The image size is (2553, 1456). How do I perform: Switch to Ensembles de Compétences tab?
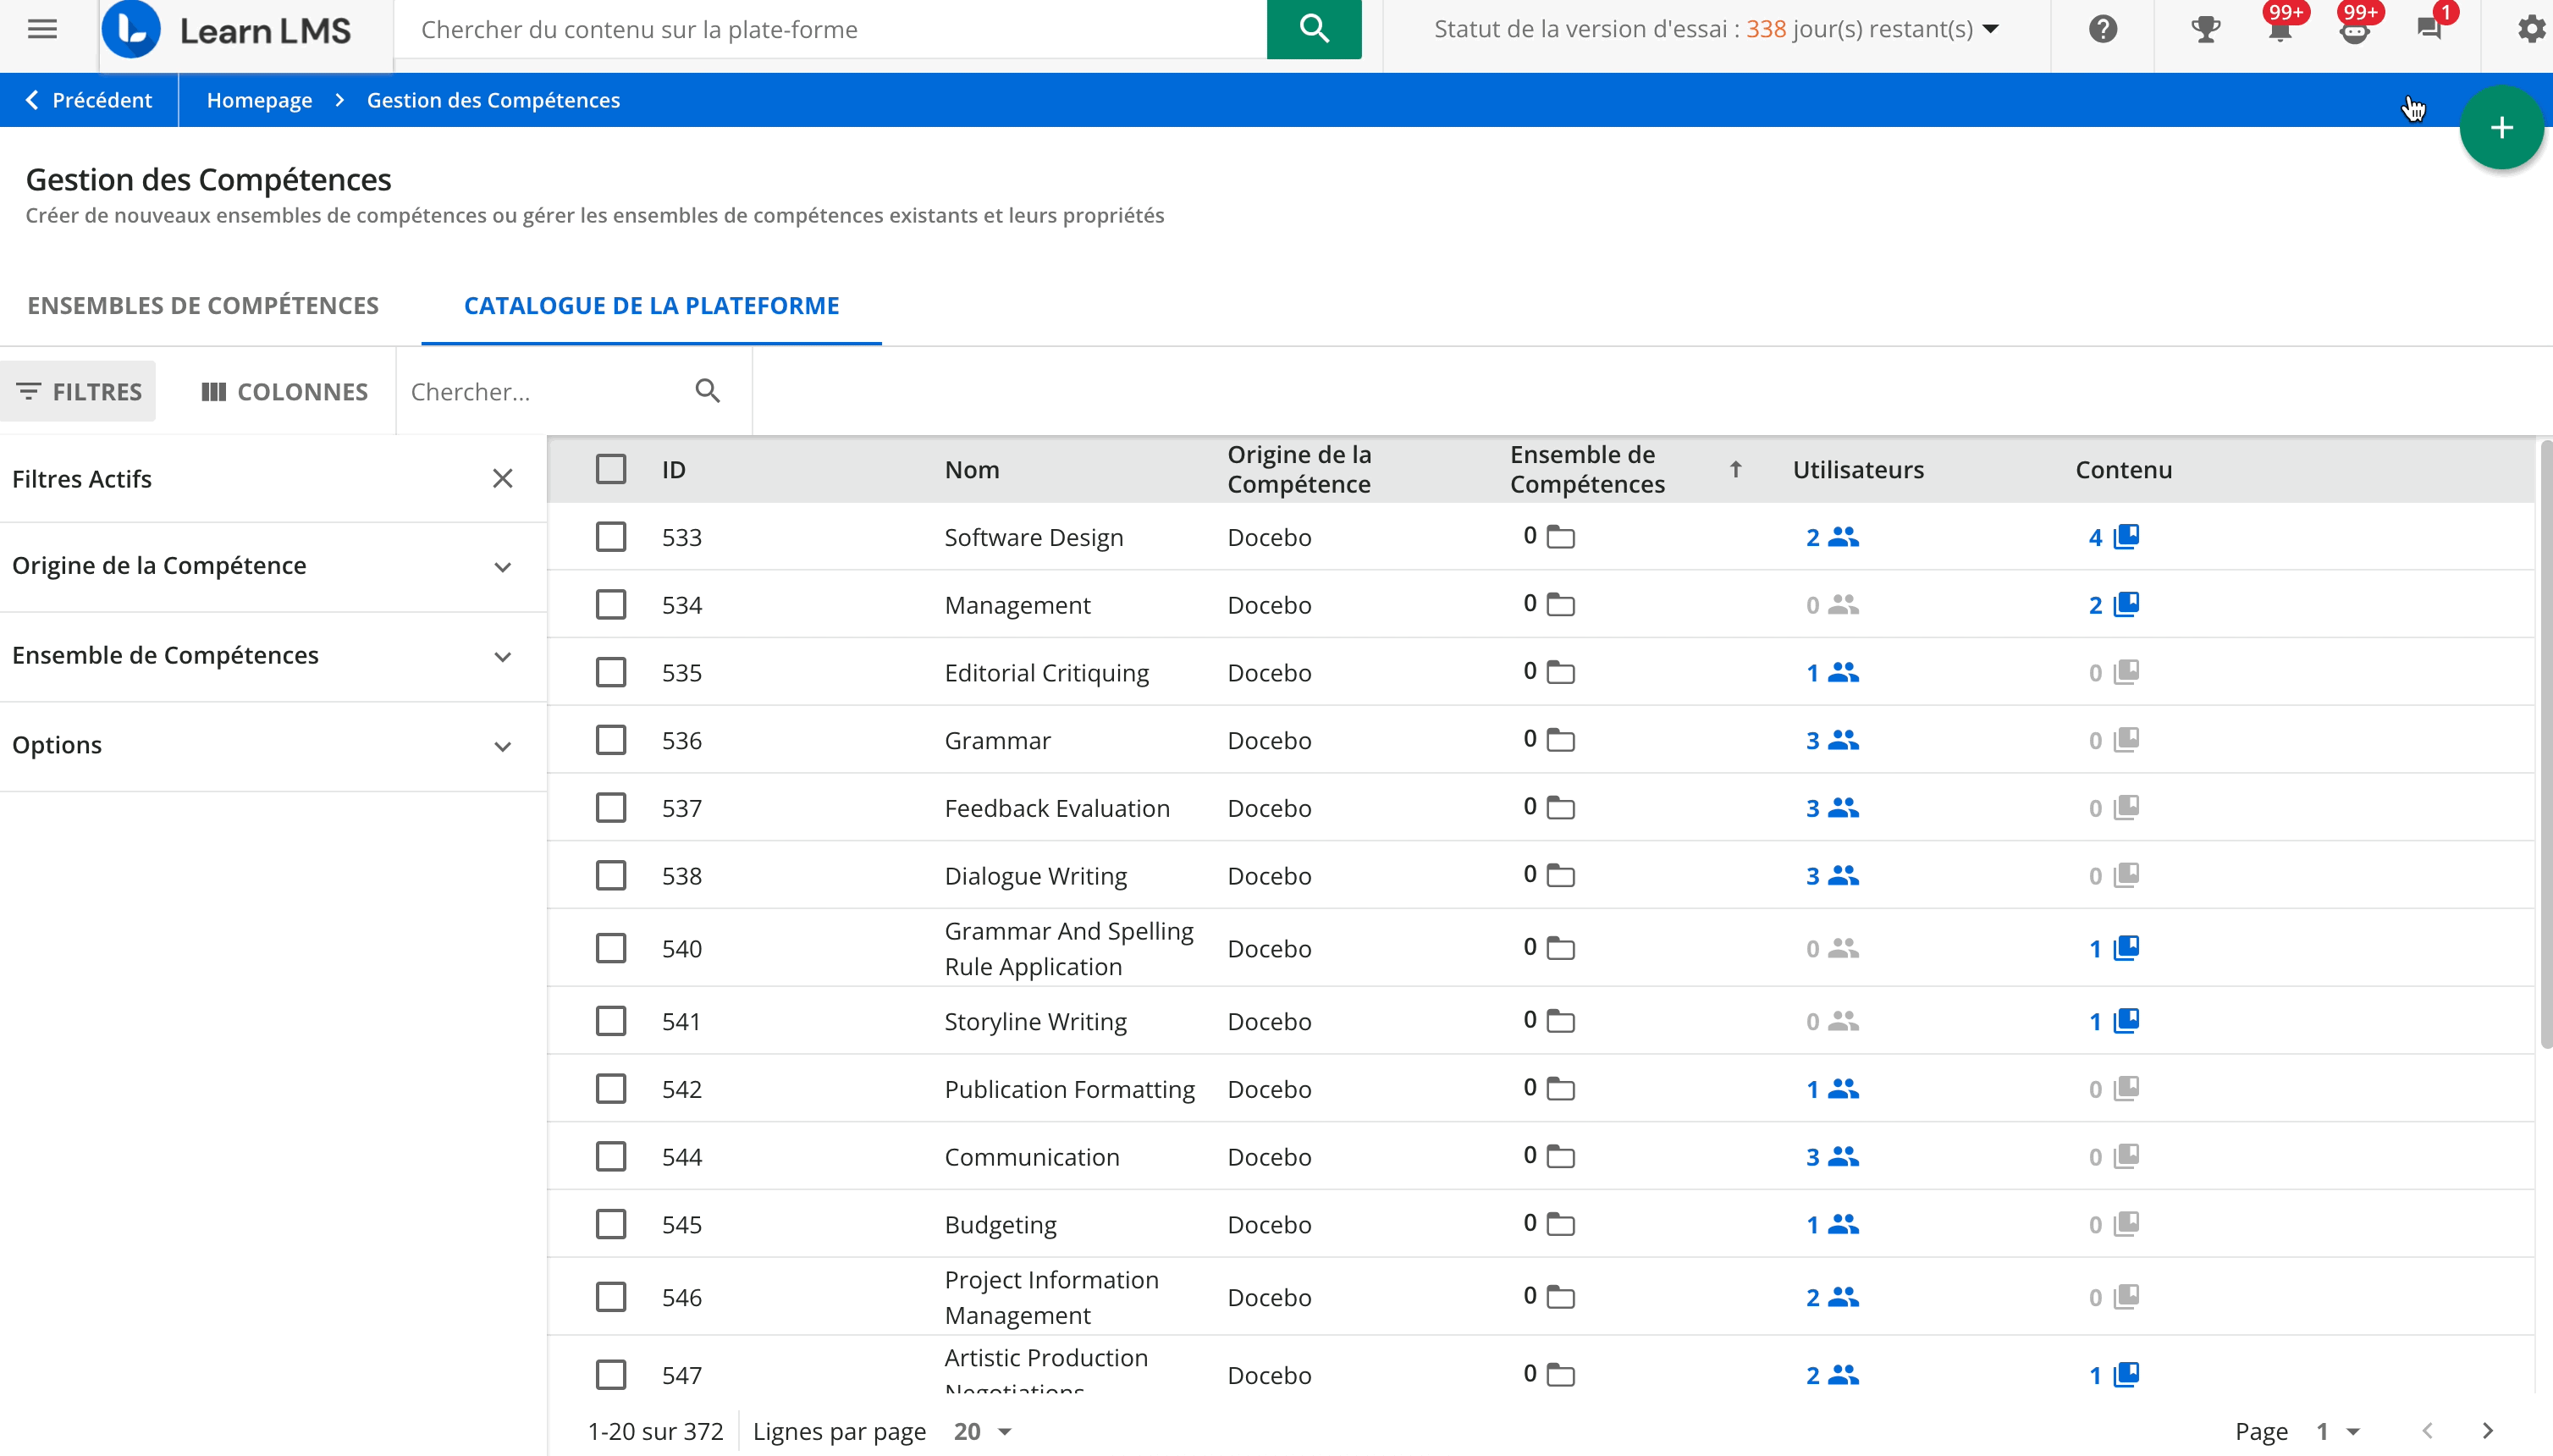(x=203, y=305)
